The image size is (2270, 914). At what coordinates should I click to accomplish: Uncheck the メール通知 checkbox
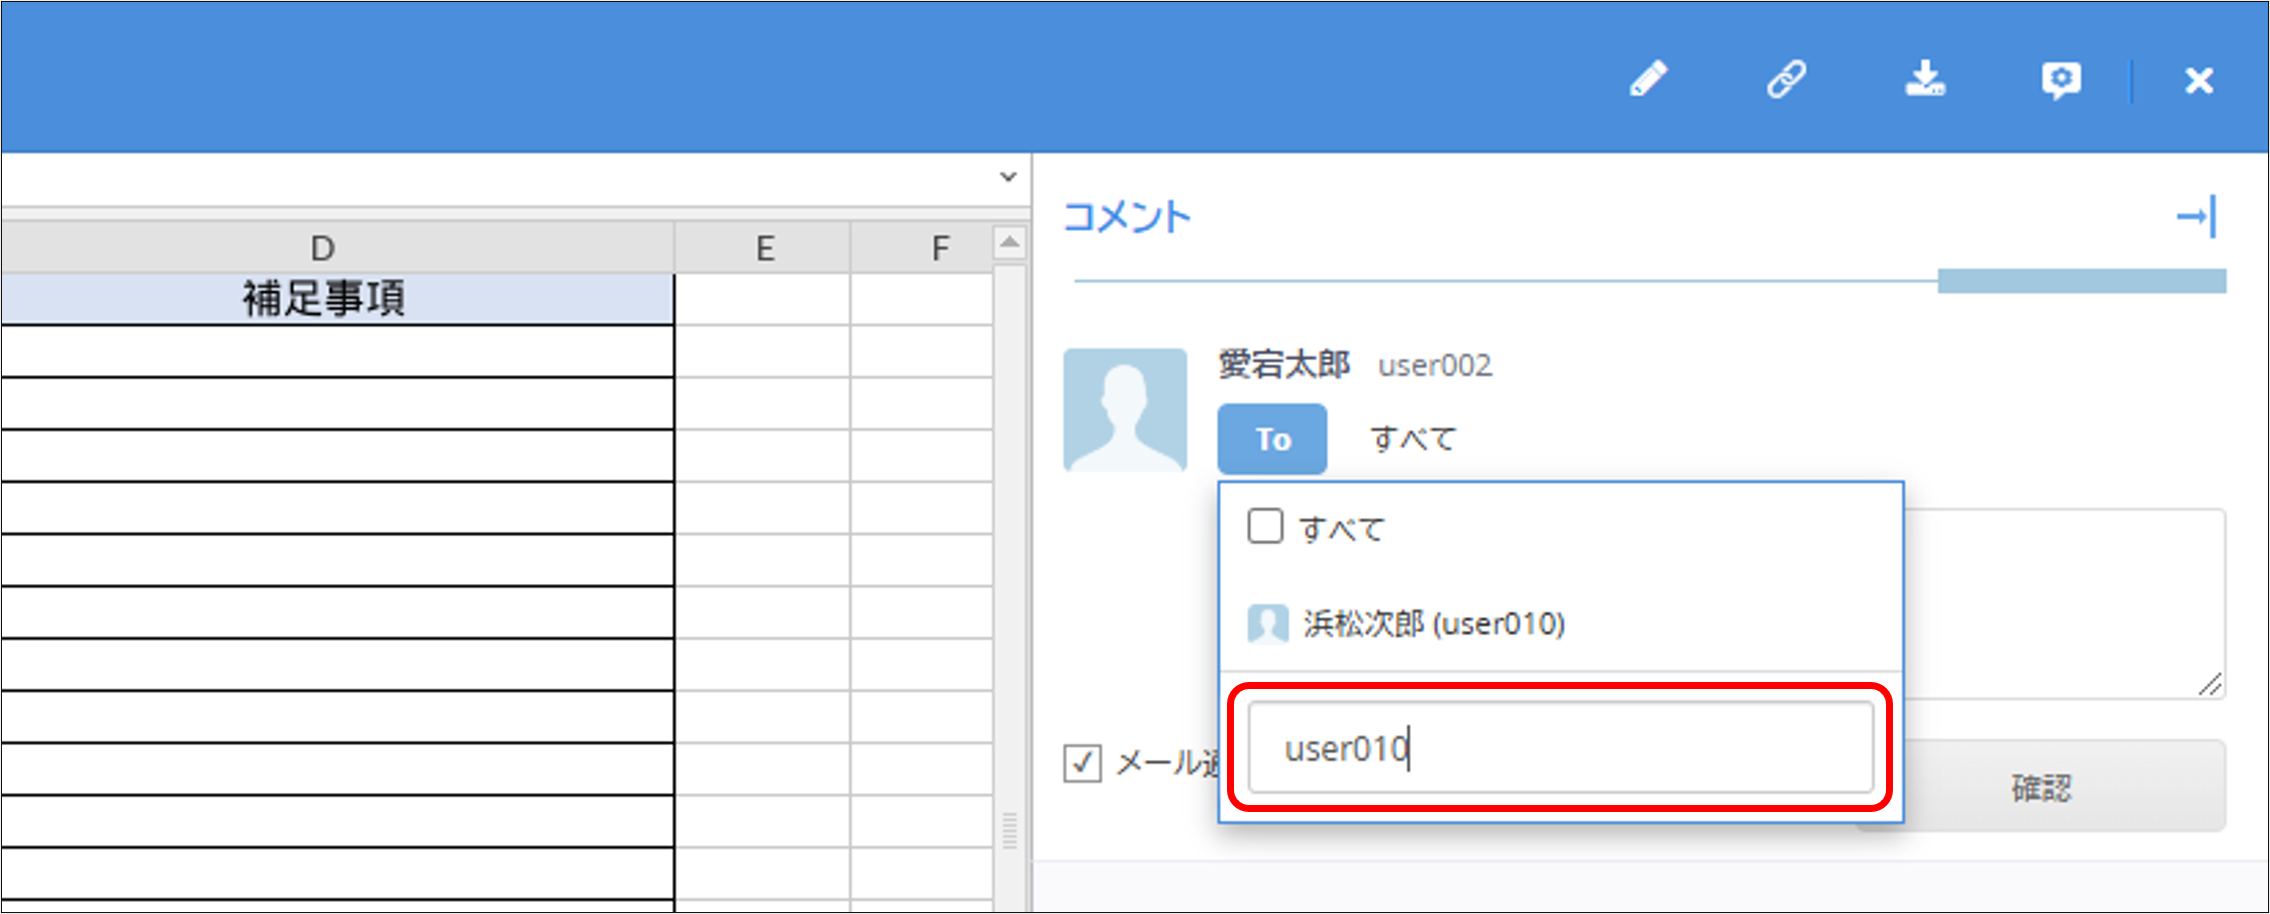(x=1082, y=762)
